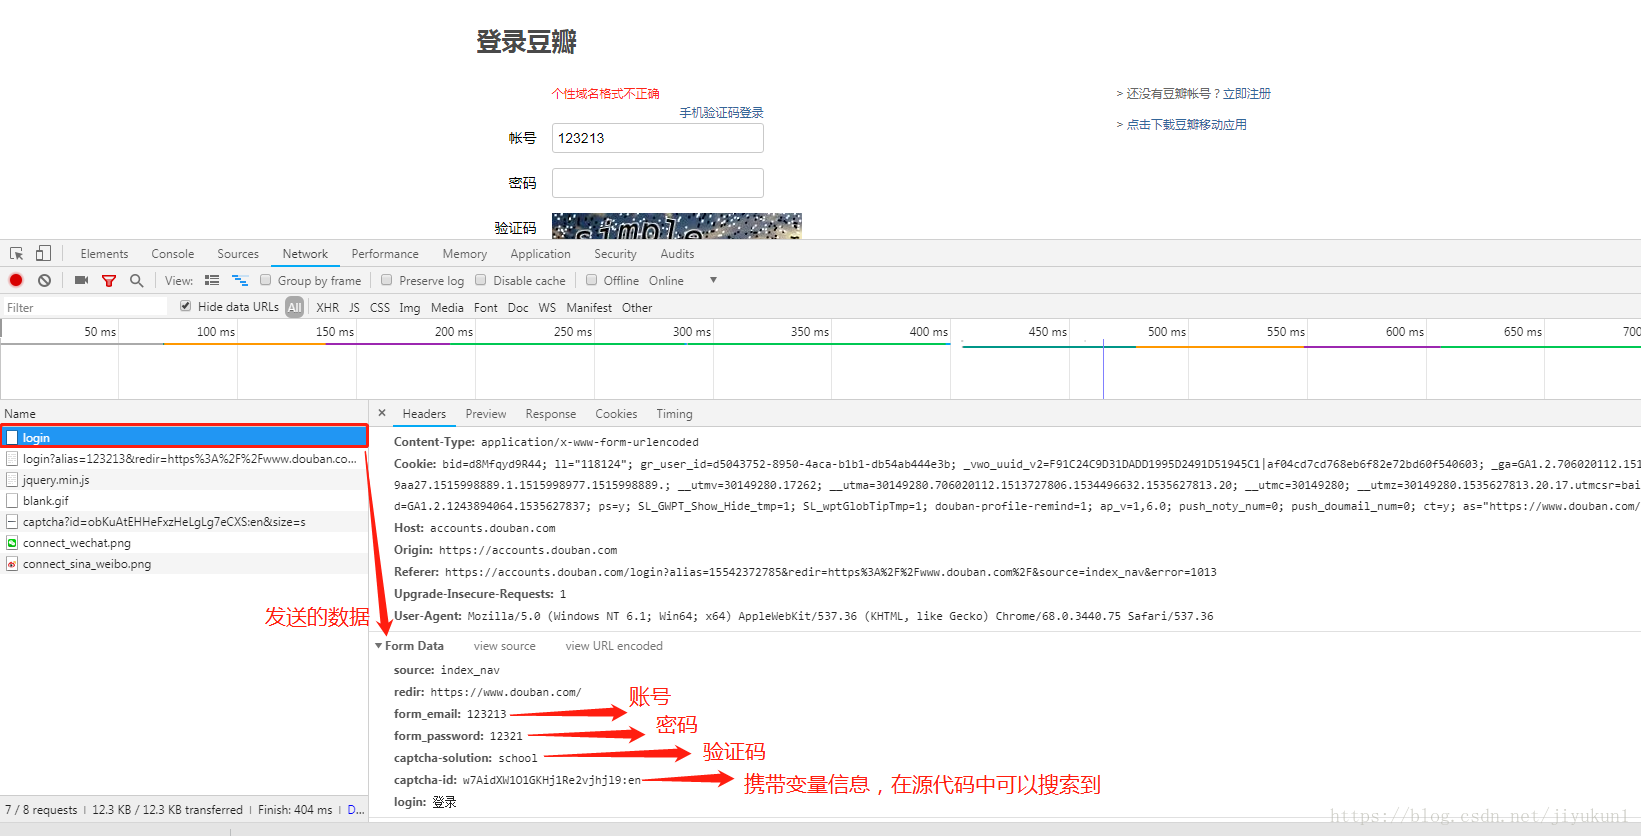Screen dimensions: 1641x836
Task: Filter requests by Other
Action: tap(637, 308)
